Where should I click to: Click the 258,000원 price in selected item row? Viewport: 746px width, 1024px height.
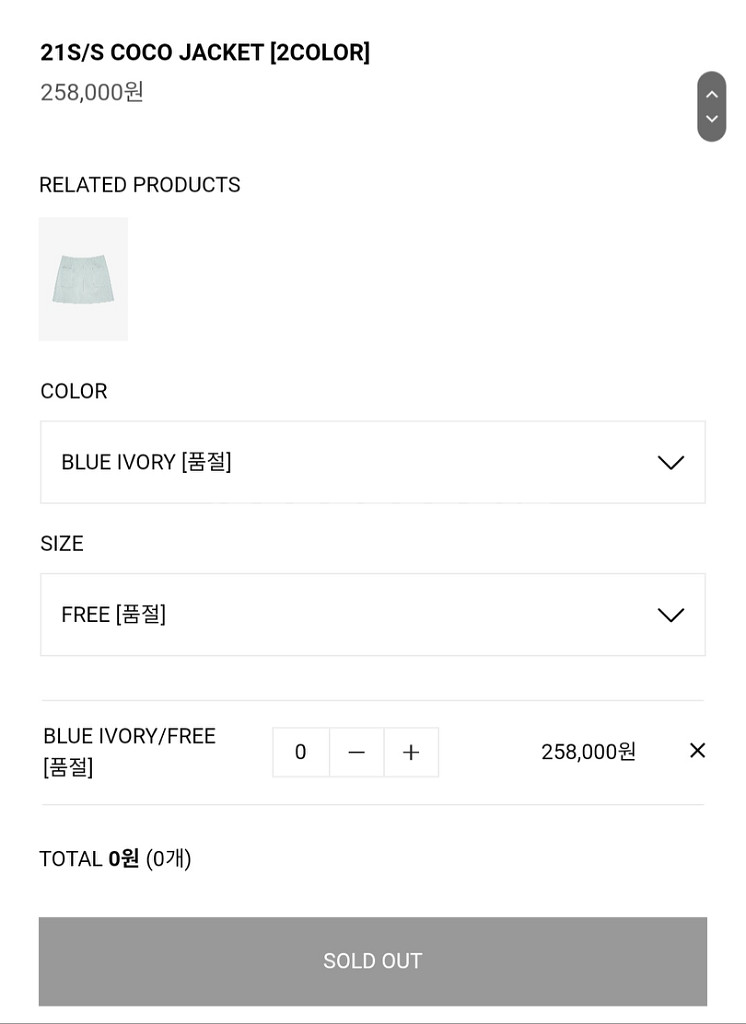pos(589,752)
